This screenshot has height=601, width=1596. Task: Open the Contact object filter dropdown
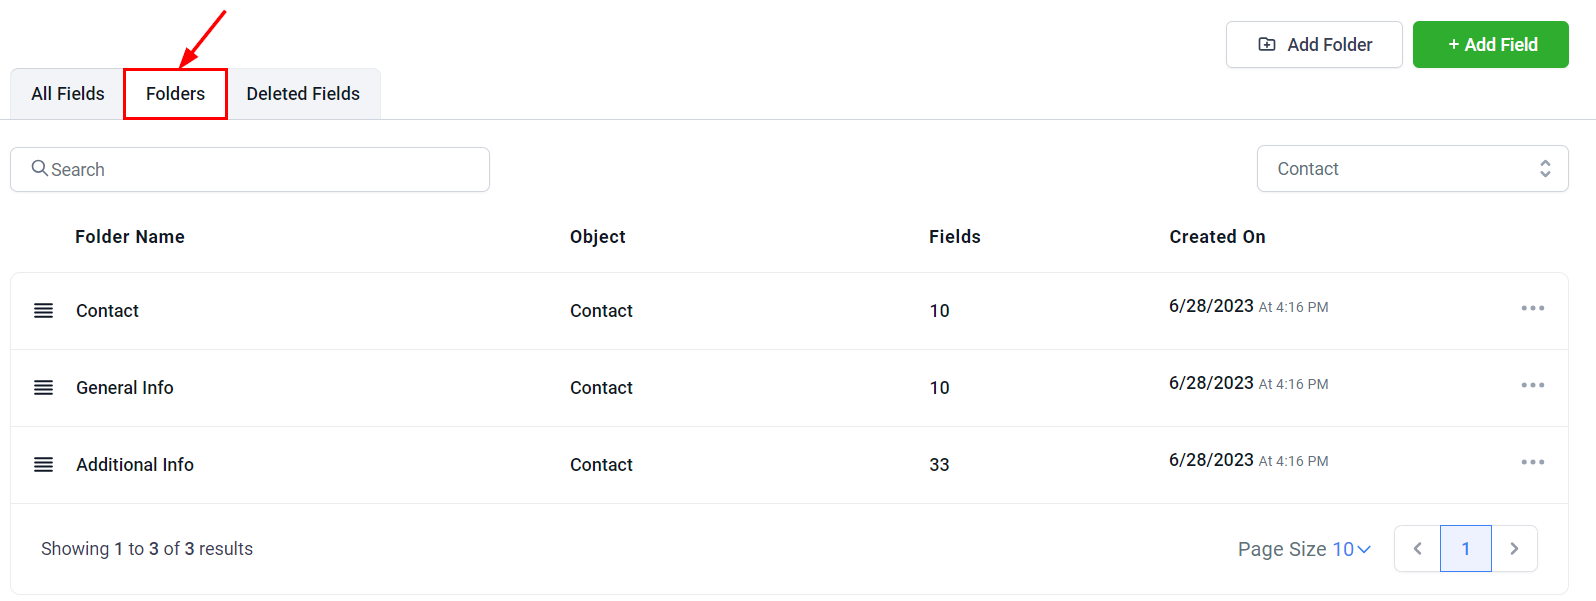1412,169
